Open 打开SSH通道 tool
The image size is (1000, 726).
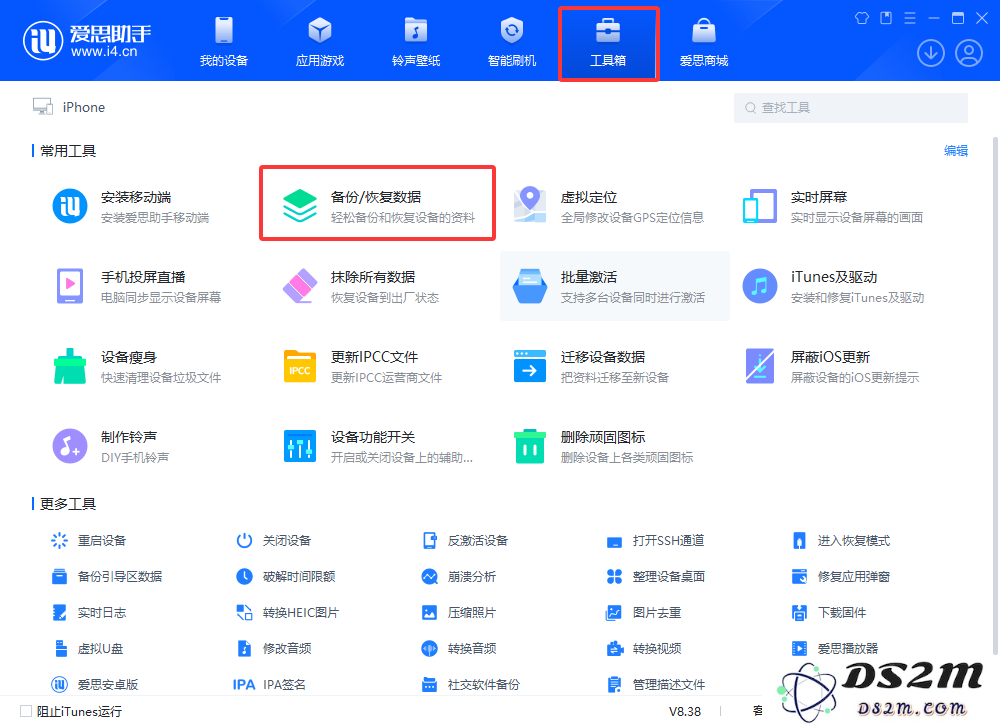656,540
